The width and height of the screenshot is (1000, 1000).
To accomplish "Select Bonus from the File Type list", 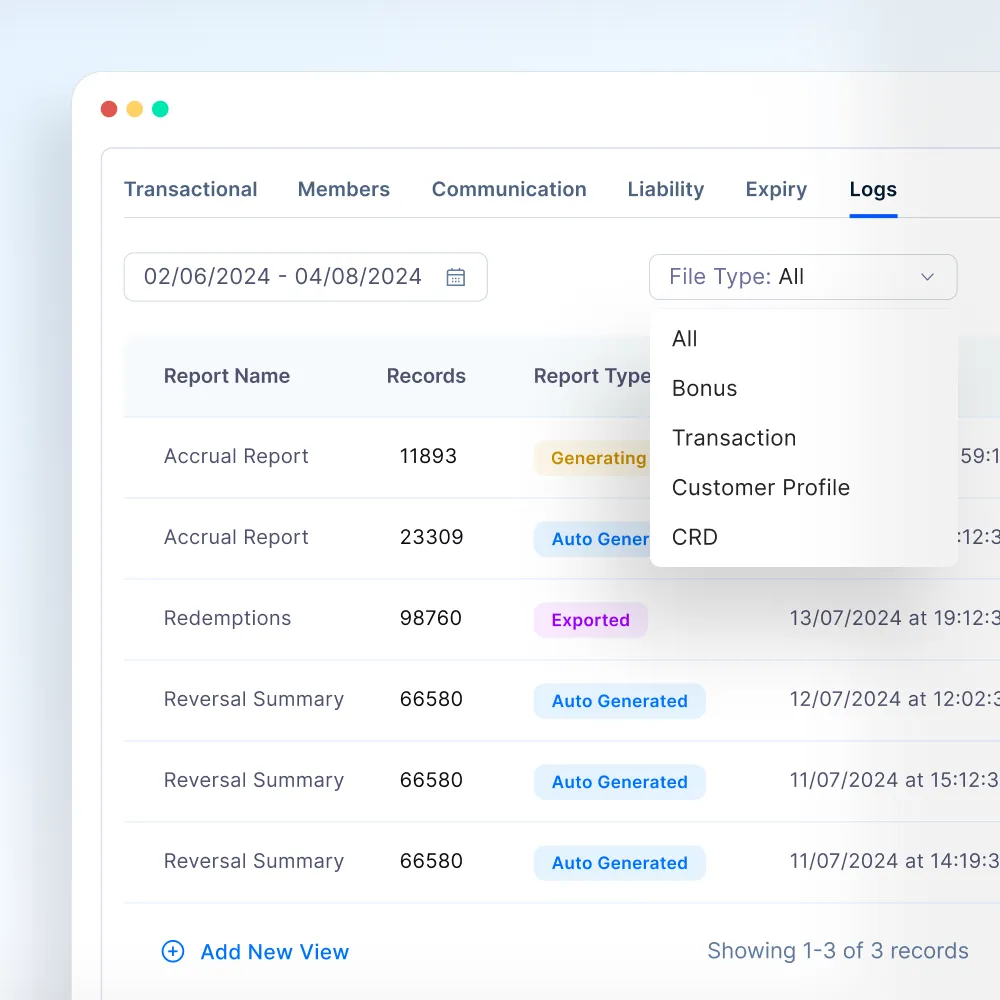I will point(704,388).
